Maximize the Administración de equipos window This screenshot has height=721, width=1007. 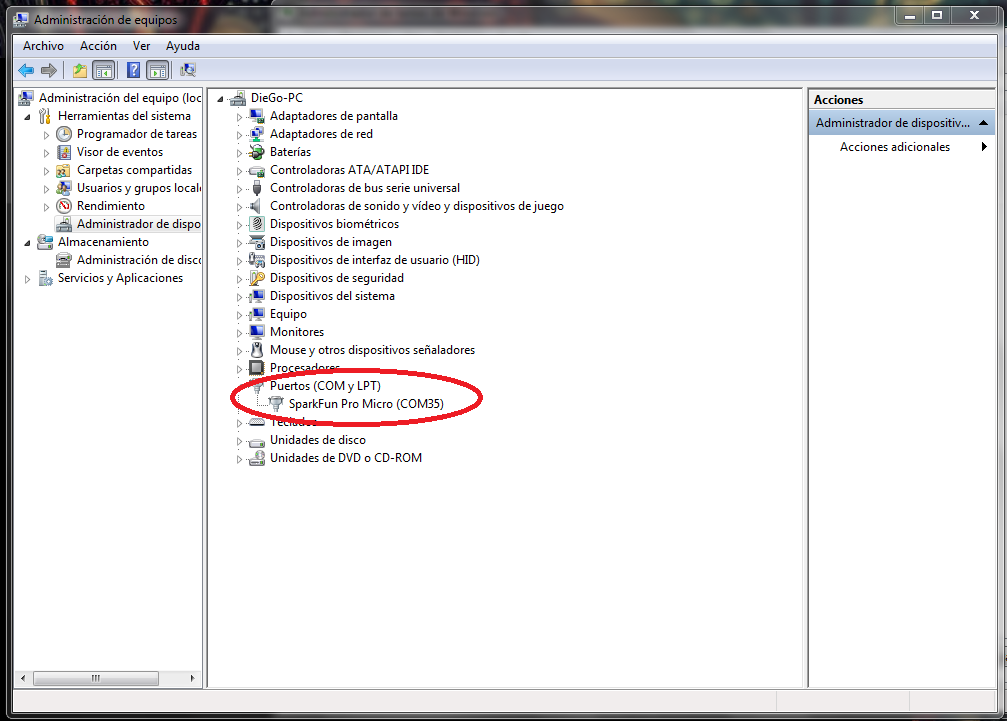[x=937, y=15]
